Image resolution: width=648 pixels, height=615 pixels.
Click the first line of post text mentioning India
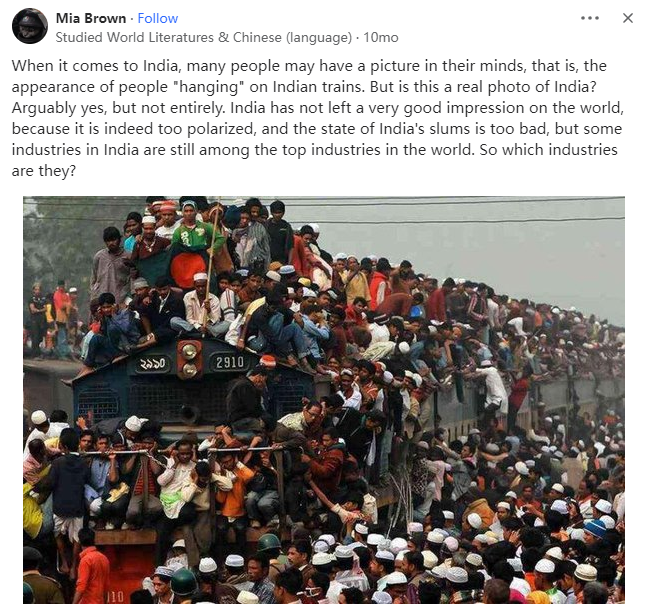(309, 66)
